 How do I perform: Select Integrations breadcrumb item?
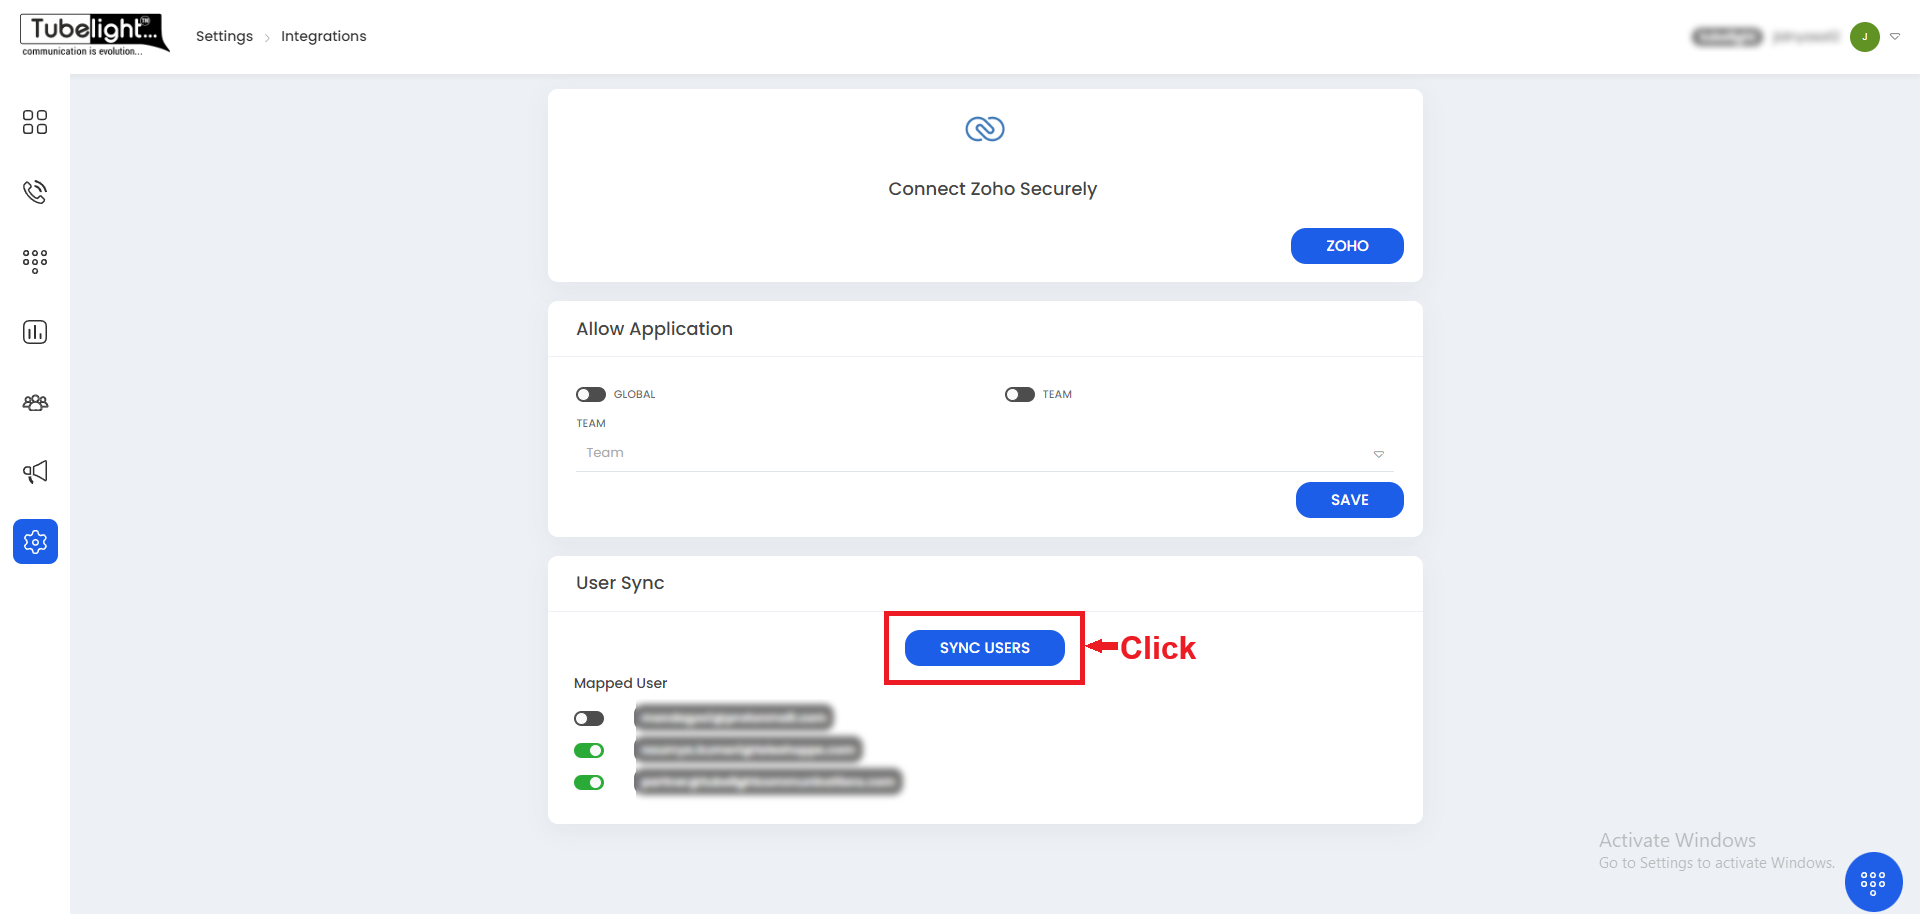pos(323,37)
